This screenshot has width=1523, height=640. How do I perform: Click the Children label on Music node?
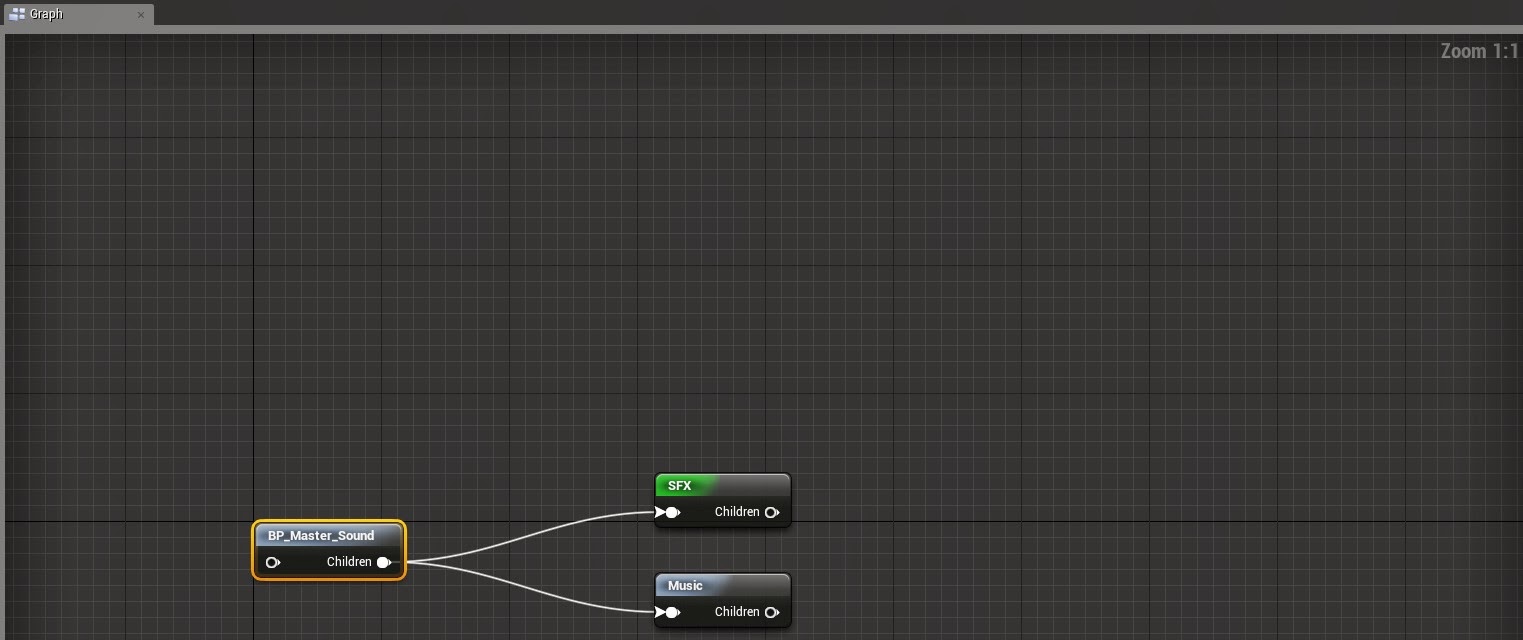click(x=737, y=612)
